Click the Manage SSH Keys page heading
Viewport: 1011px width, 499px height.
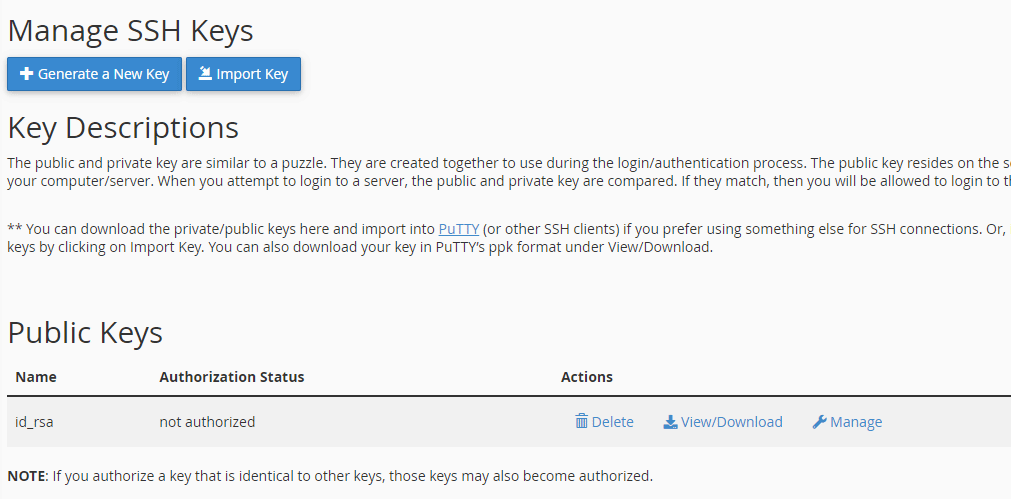(130, 31)
